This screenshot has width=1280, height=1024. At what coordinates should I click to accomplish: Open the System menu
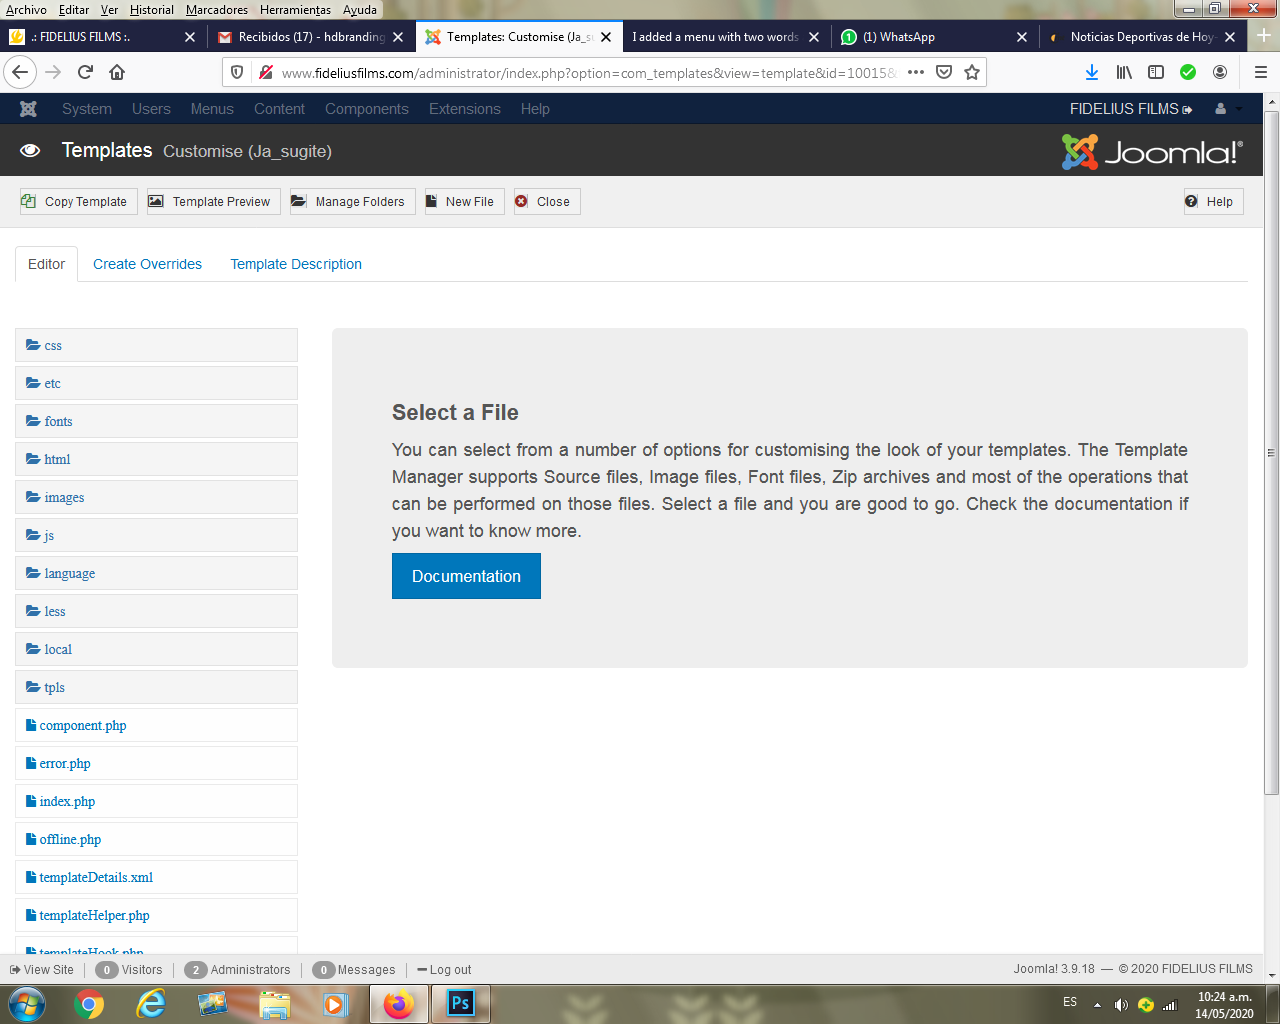[87, 109]
